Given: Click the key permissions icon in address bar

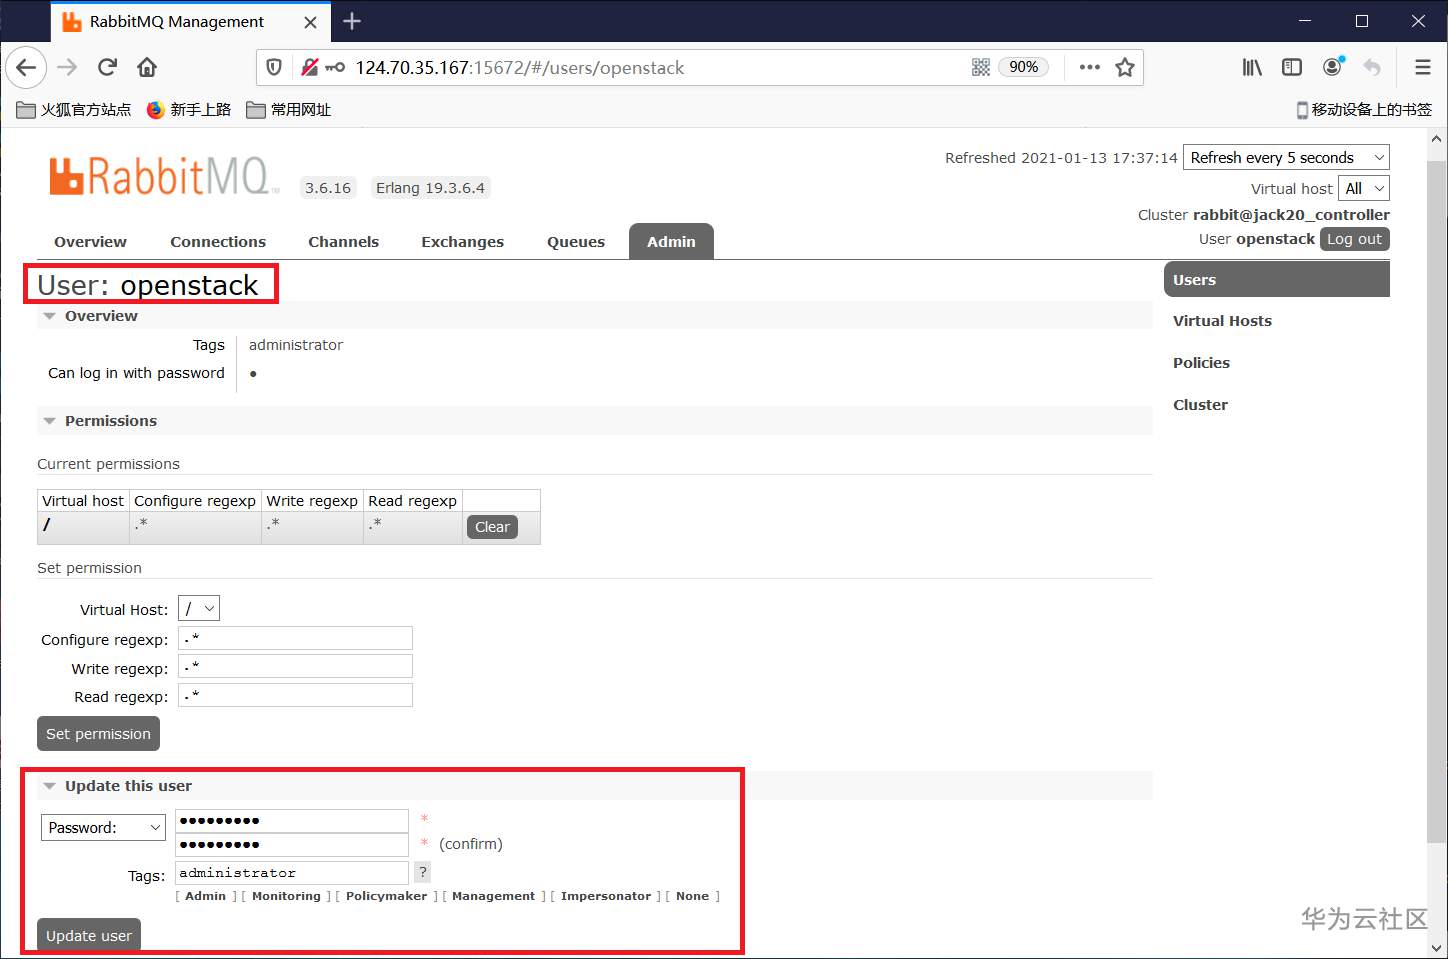Looking at the screenshot, I should point(335,67).
